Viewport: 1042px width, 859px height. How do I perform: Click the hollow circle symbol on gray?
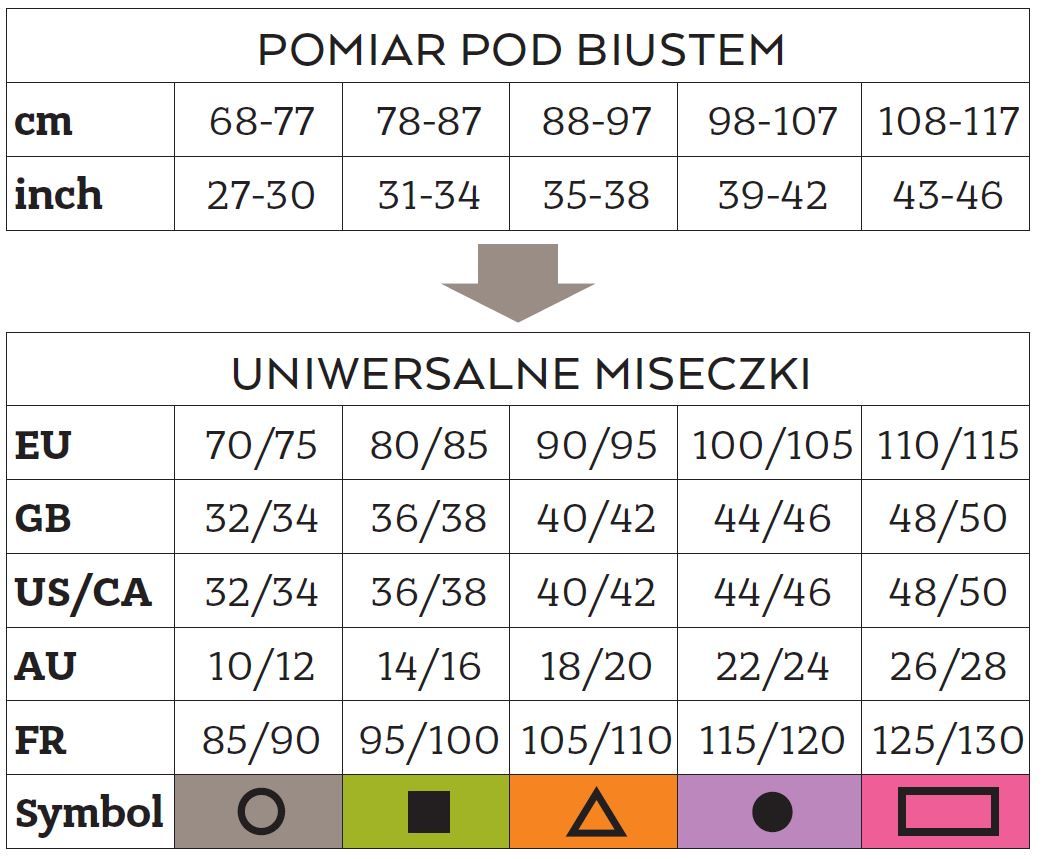261,811
